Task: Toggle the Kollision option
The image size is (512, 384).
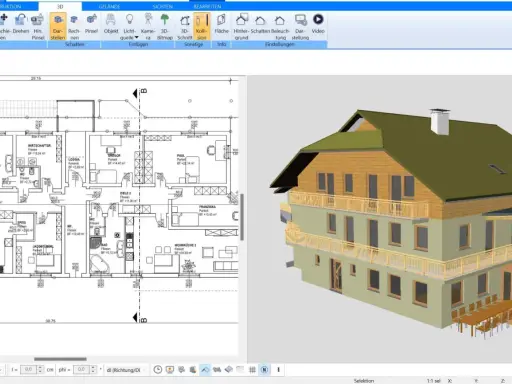Action: (201, 26)
